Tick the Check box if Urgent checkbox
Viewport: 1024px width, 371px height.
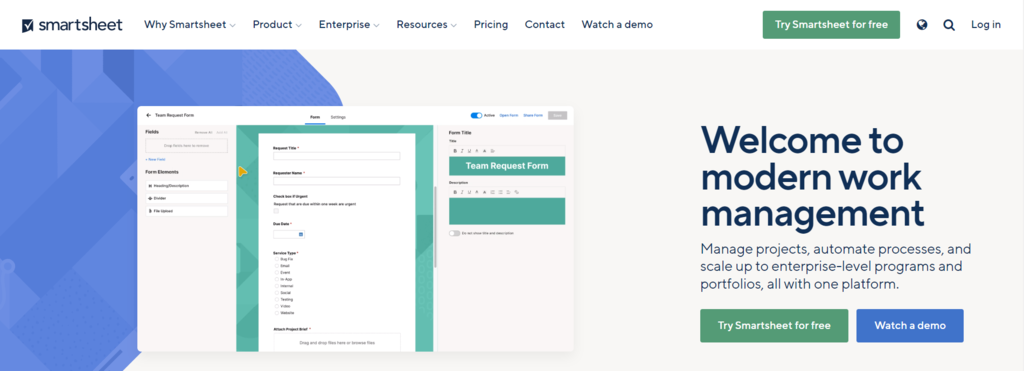pyautogui.click(x=276, y=211)
